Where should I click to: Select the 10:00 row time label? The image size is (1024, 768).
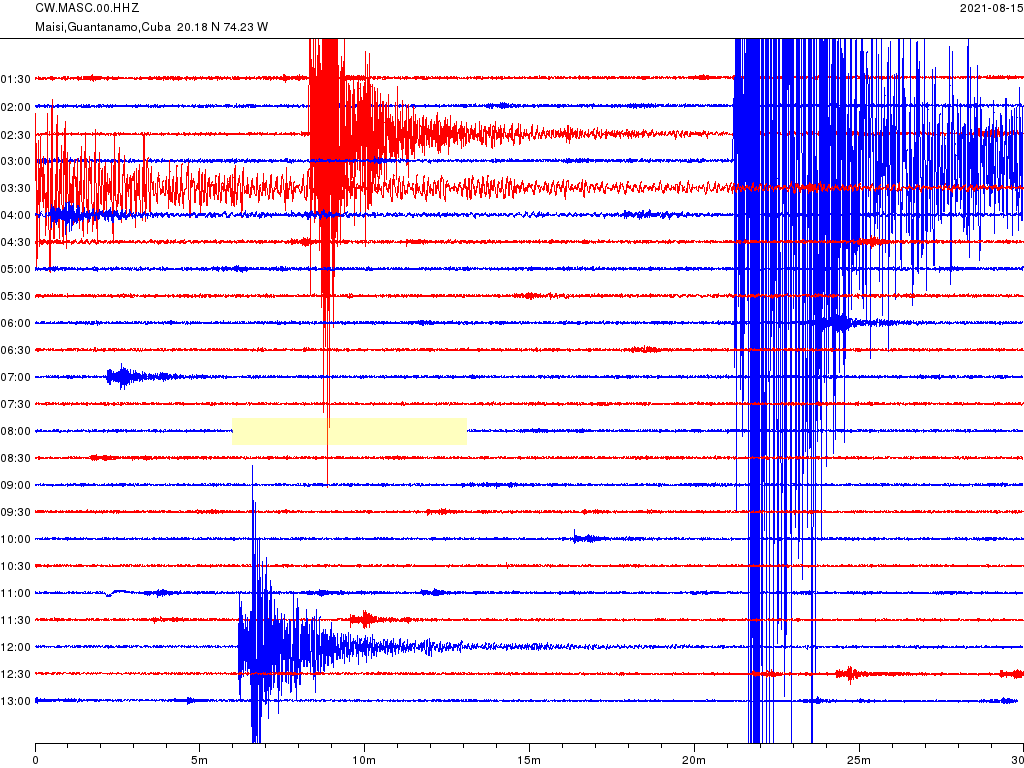(16, 539)
